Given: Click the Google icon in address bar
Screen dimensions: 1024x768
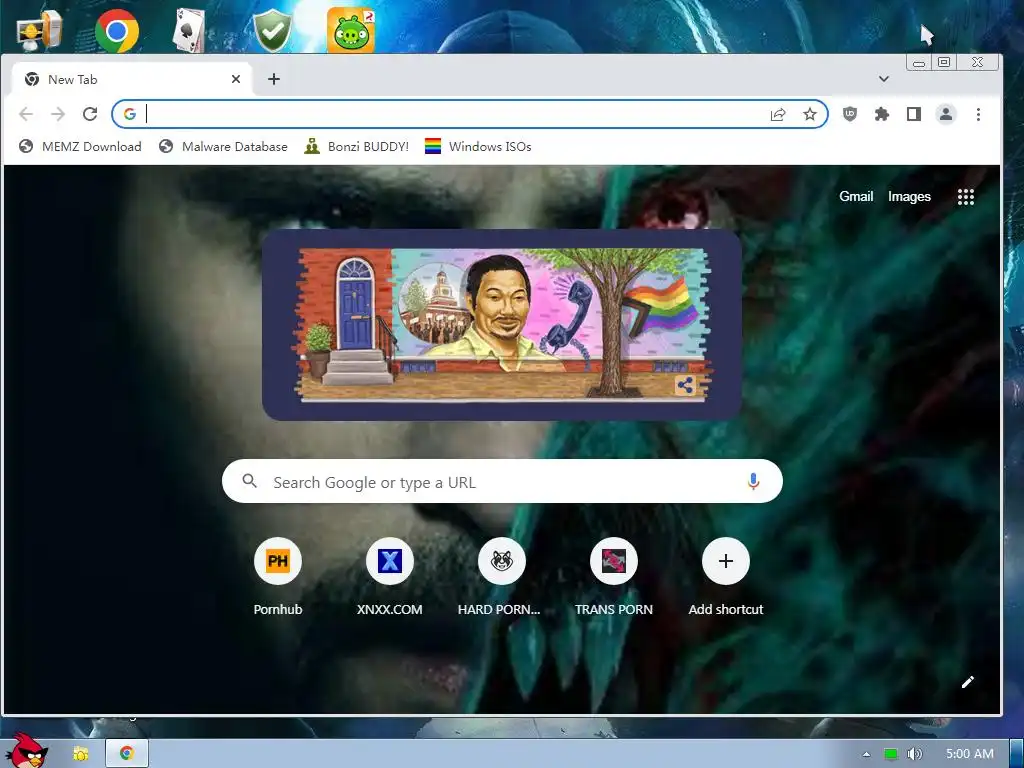Looking at the screenshot, I should 130,114.
